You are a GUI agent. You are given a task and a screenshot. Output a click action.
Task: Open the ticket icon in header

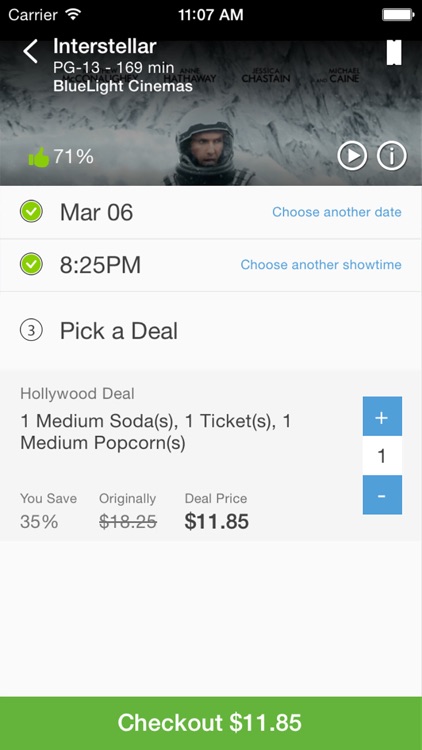tap(394, 52)
